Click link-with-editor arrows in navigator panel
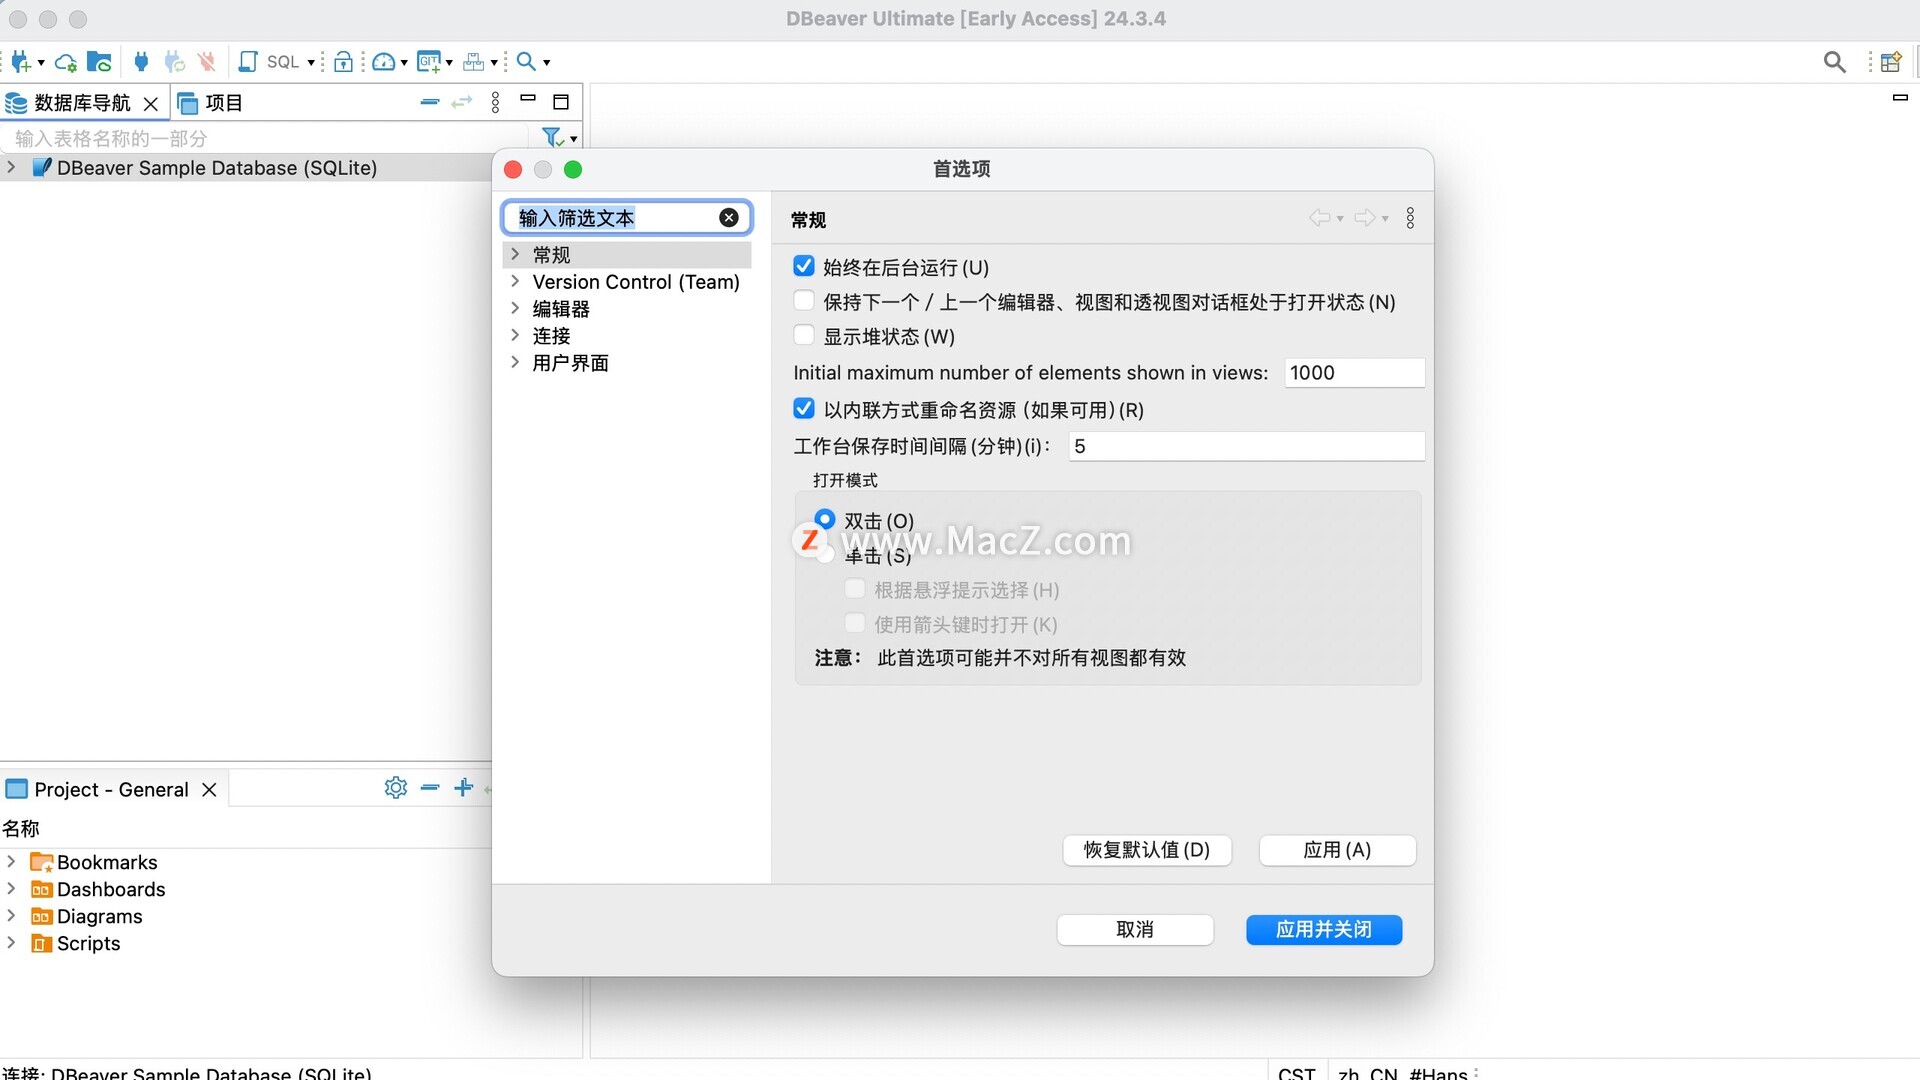1920x1080 pixels. point(461,102)
